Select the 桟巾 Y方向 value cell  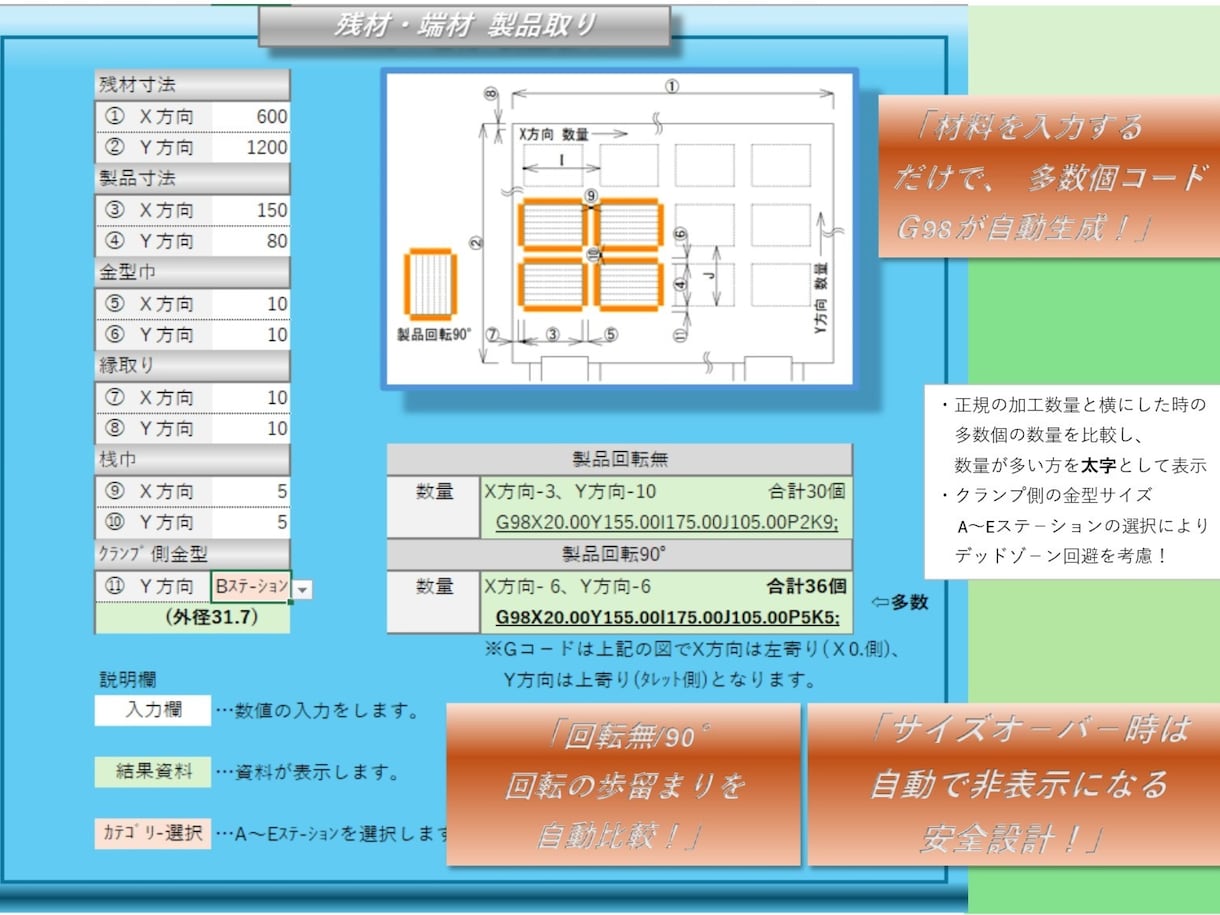click(x=250, y=522)
